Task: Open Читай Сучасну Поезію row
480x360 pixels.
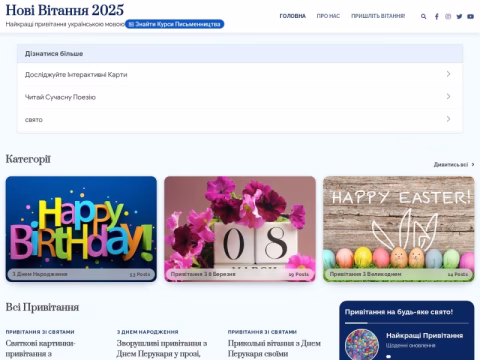Action: point(240,97)
